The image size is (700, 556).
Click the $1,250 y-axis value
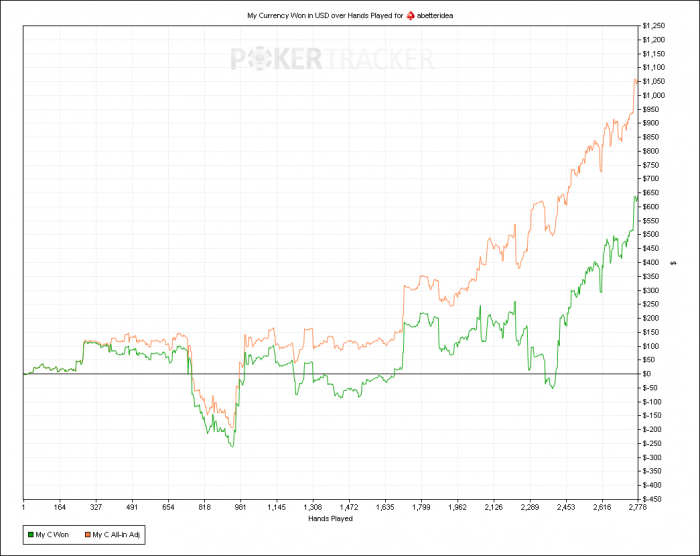point(654,26)
